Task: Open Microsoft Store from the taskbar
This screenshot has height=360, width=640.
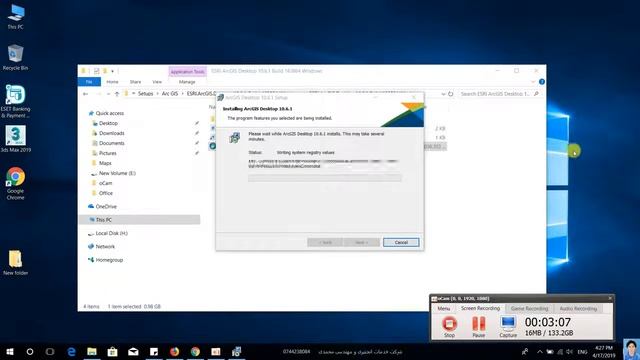Action: click(x=113, y=351)
